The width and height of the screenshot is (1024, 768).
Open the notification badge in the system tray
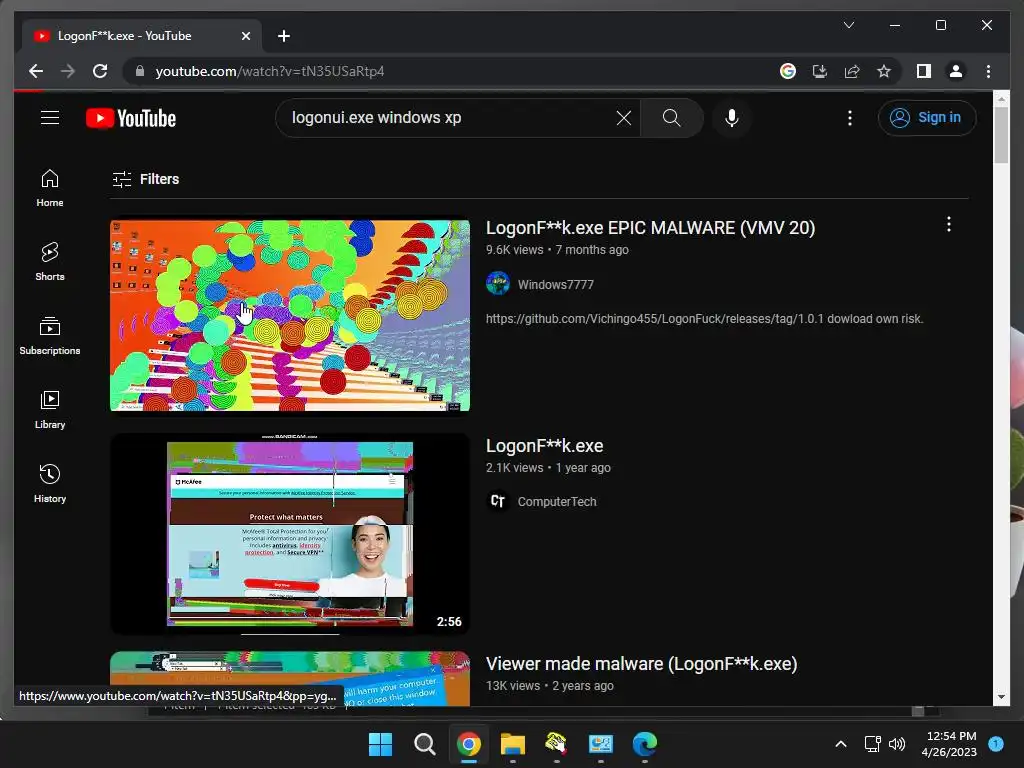tap(995, 743)
